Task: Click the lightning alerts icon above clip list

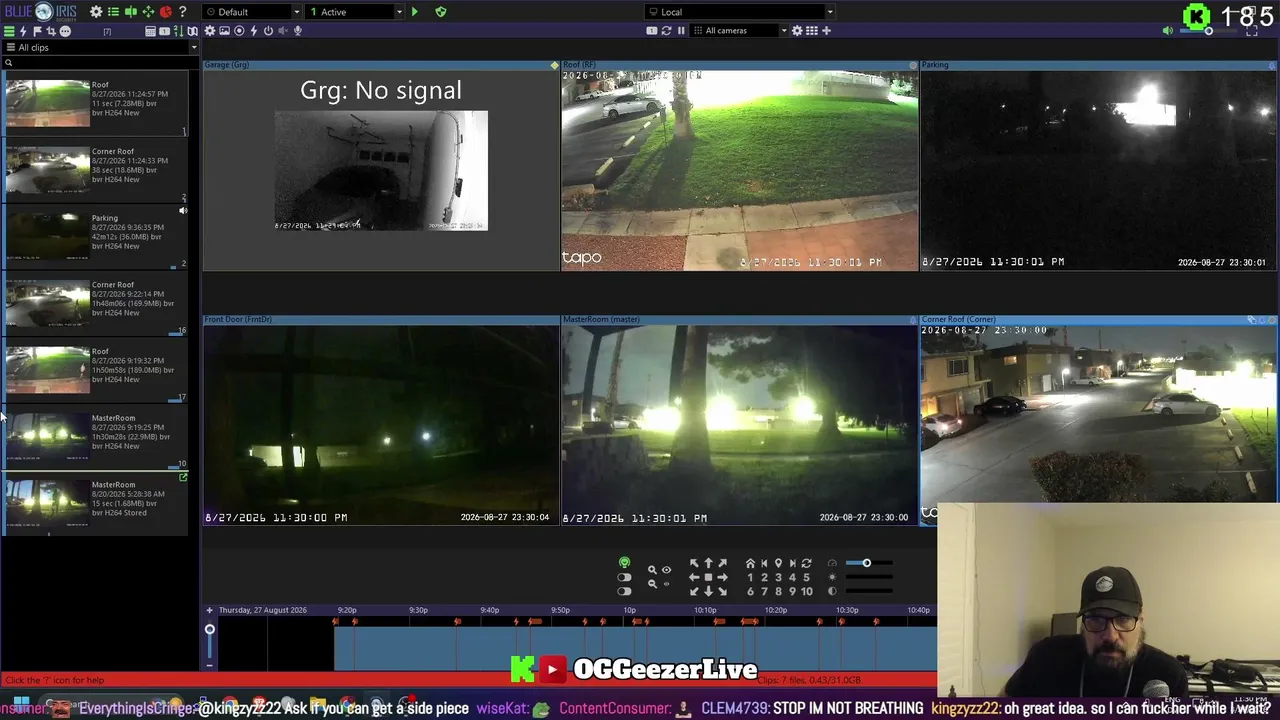Action: point(23,31)
